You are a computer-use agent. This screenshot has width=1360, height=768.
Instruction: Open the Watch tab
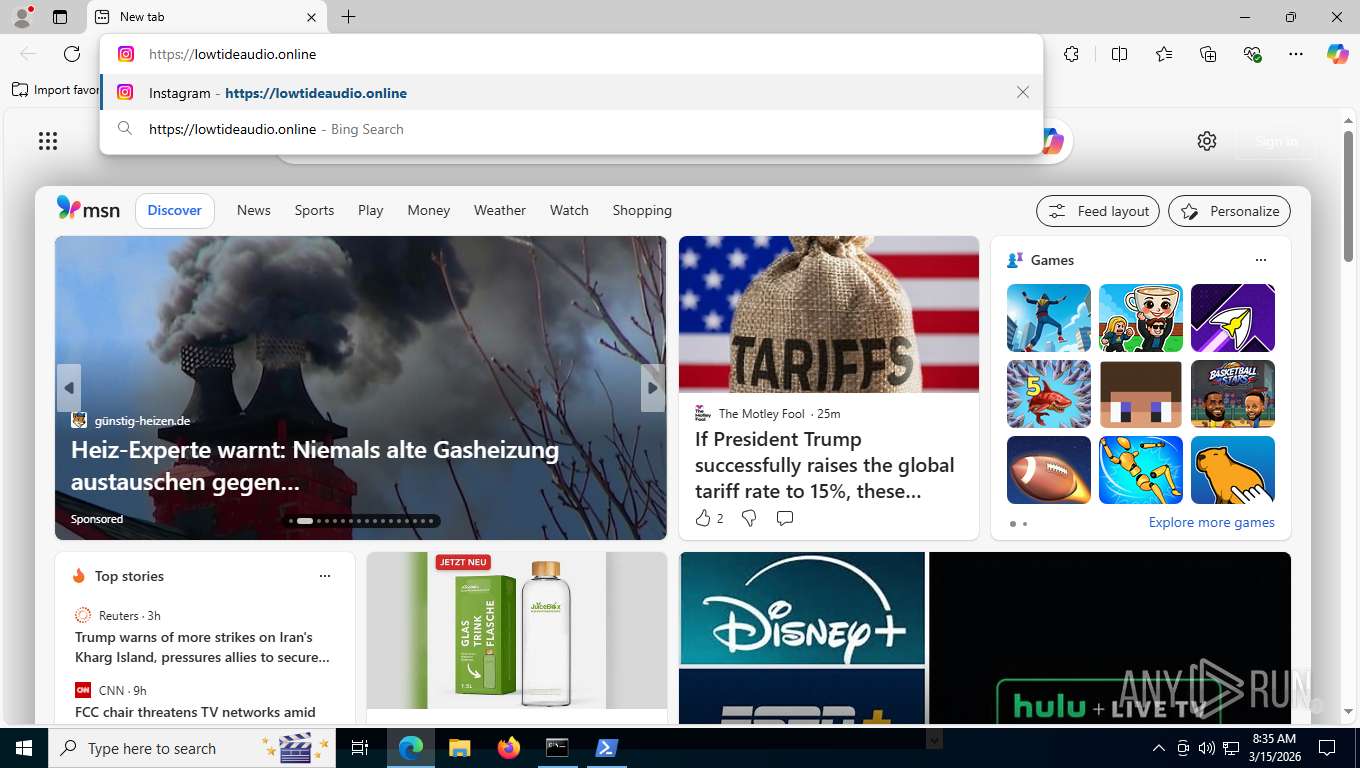pos(569,210)
